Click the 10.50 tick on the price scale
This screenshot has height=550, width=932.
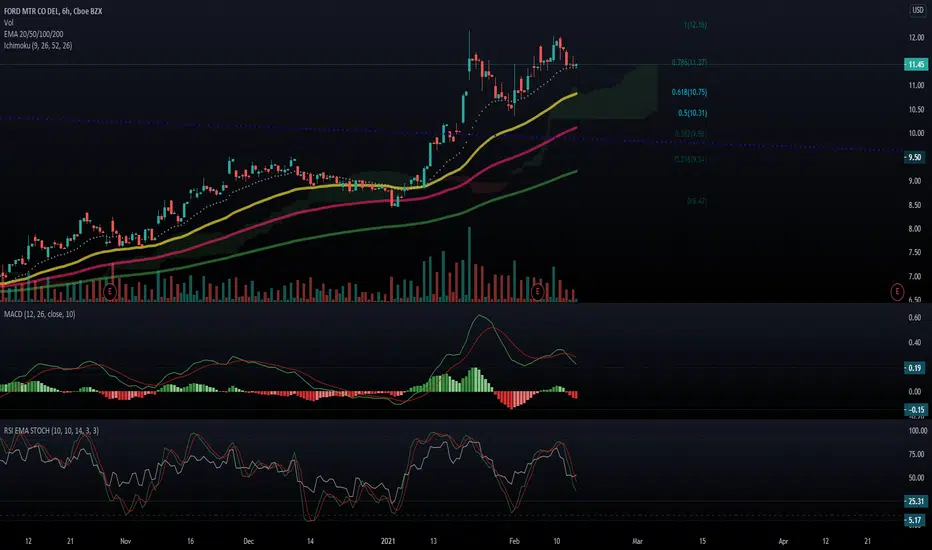916,109
